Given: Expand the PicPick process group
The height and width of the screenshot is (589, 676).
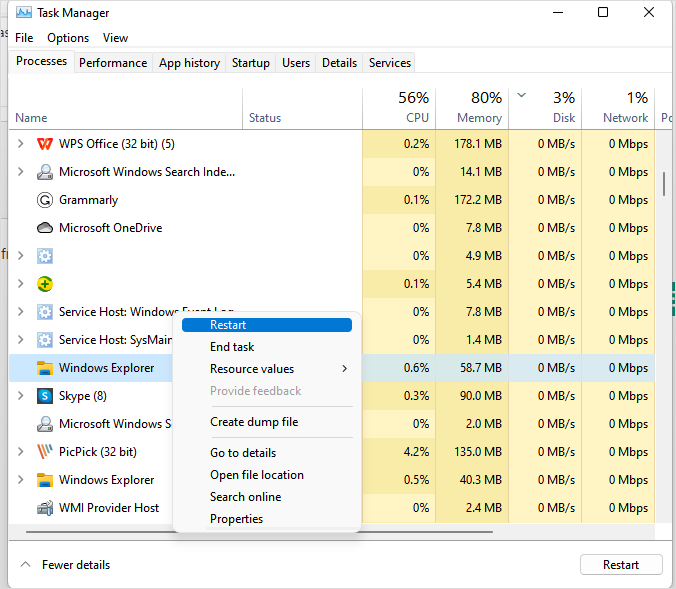Looking at the screenshot, I should 21,452.
